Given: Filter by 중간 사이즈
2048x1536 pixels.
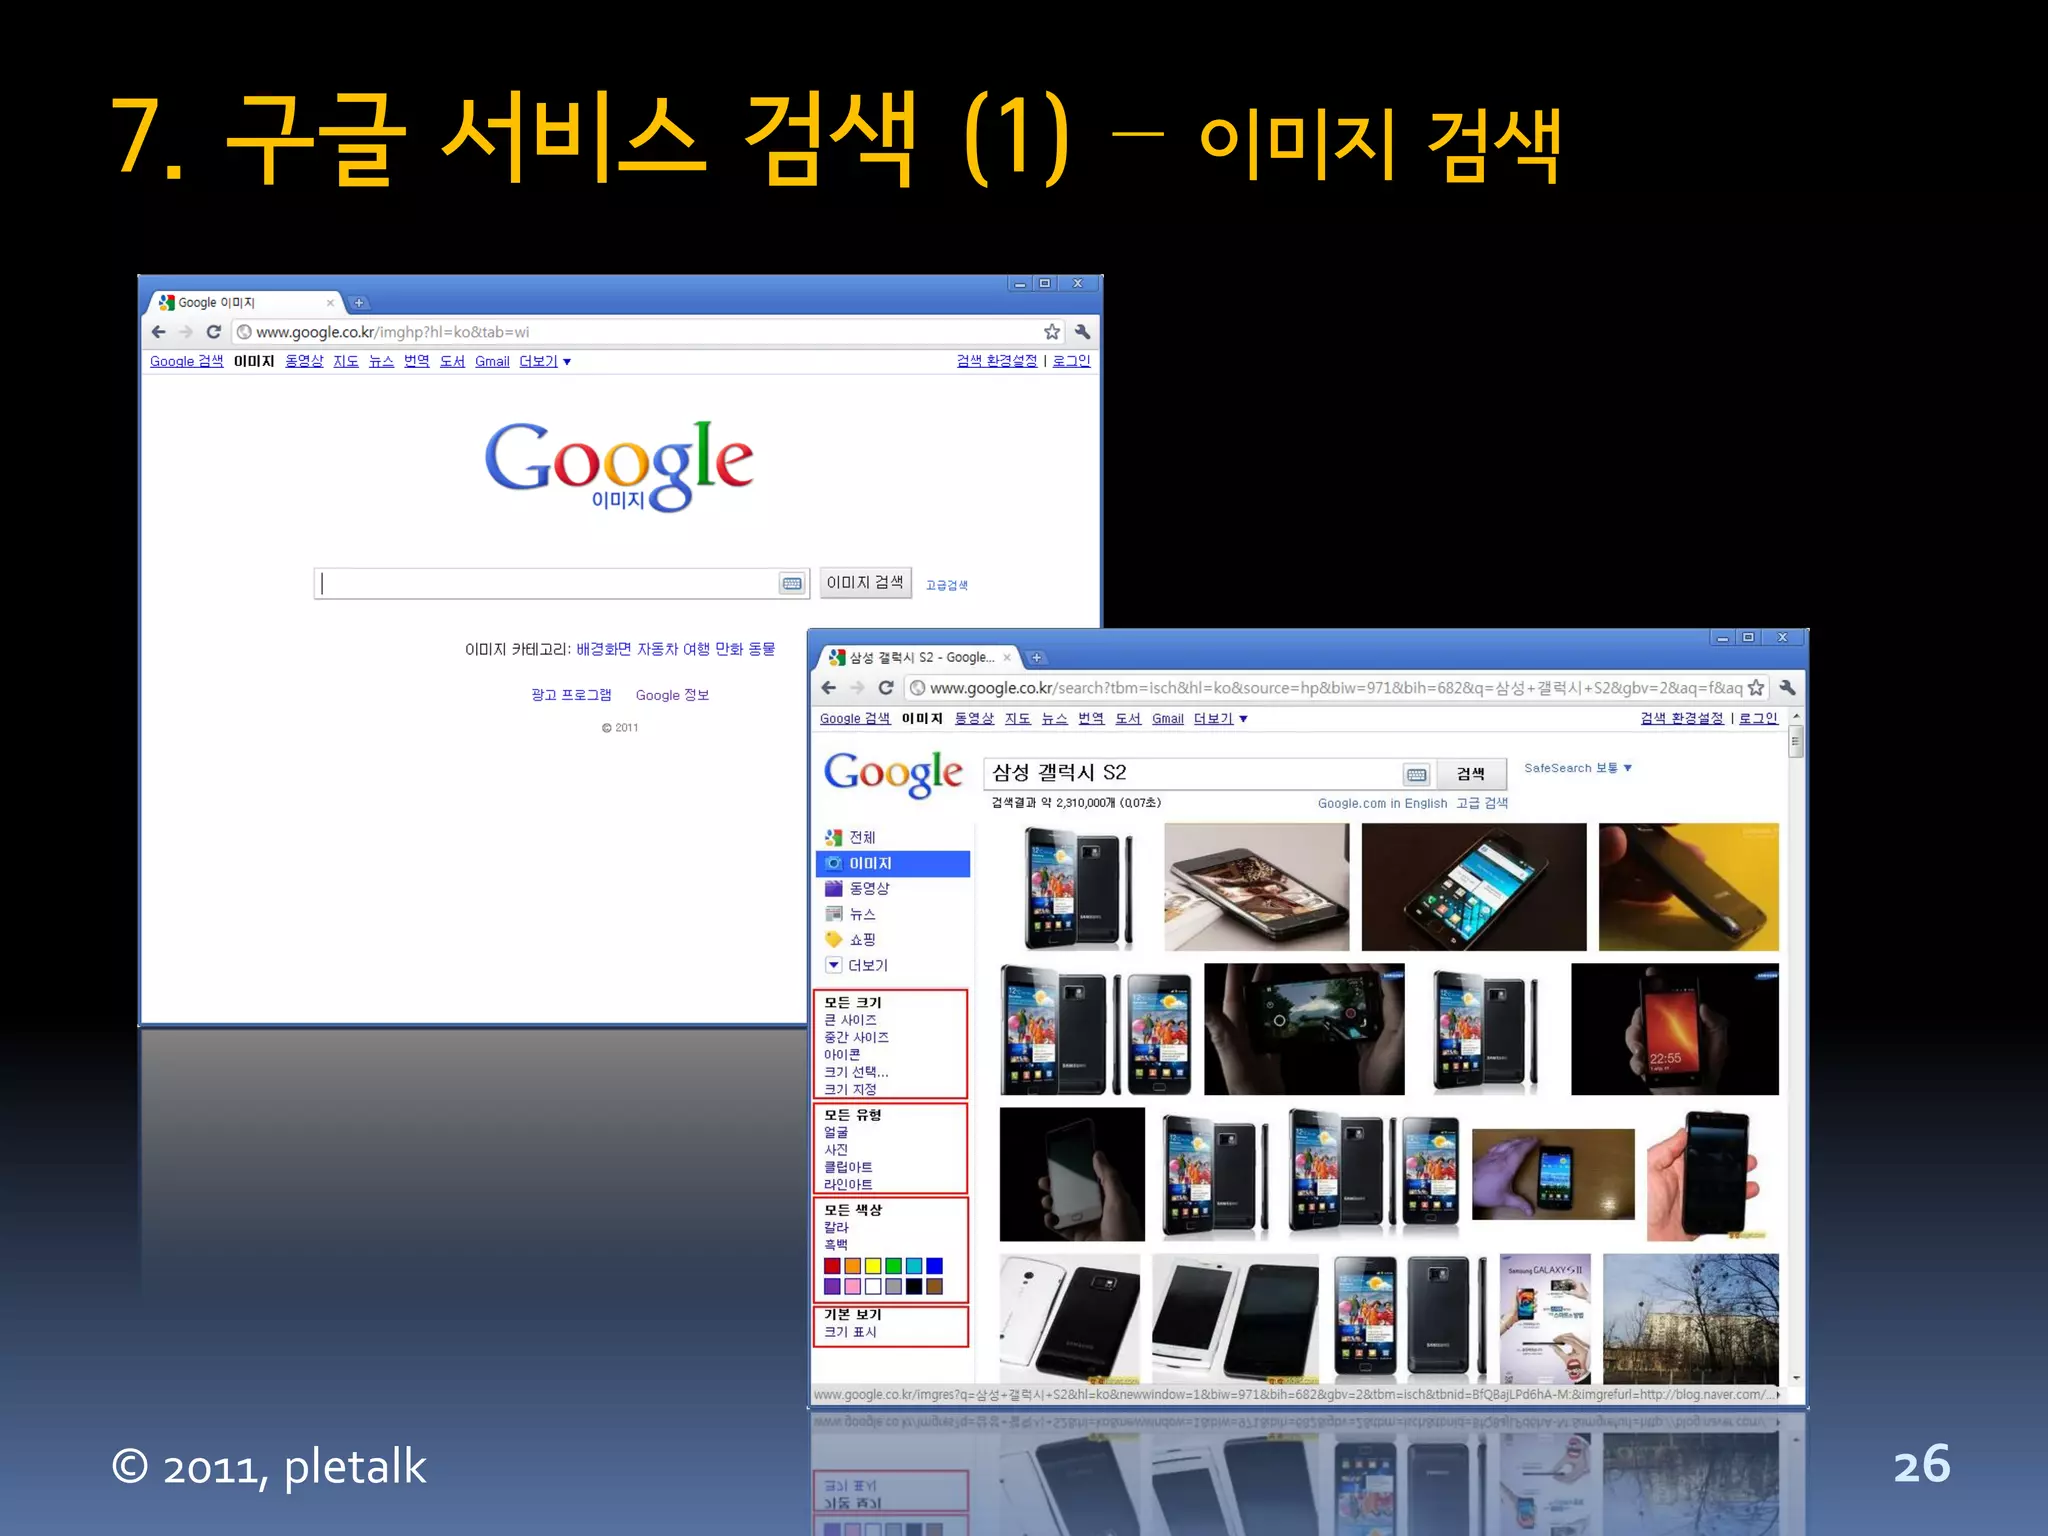Looking at the screenshot, I should point(856,1037).
